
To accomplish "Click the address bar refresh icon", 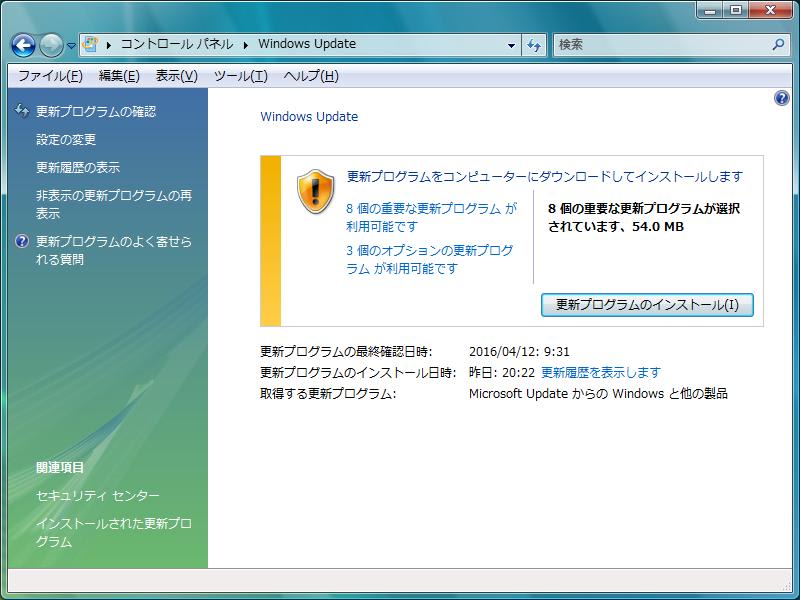I will [x=534, y=45].
